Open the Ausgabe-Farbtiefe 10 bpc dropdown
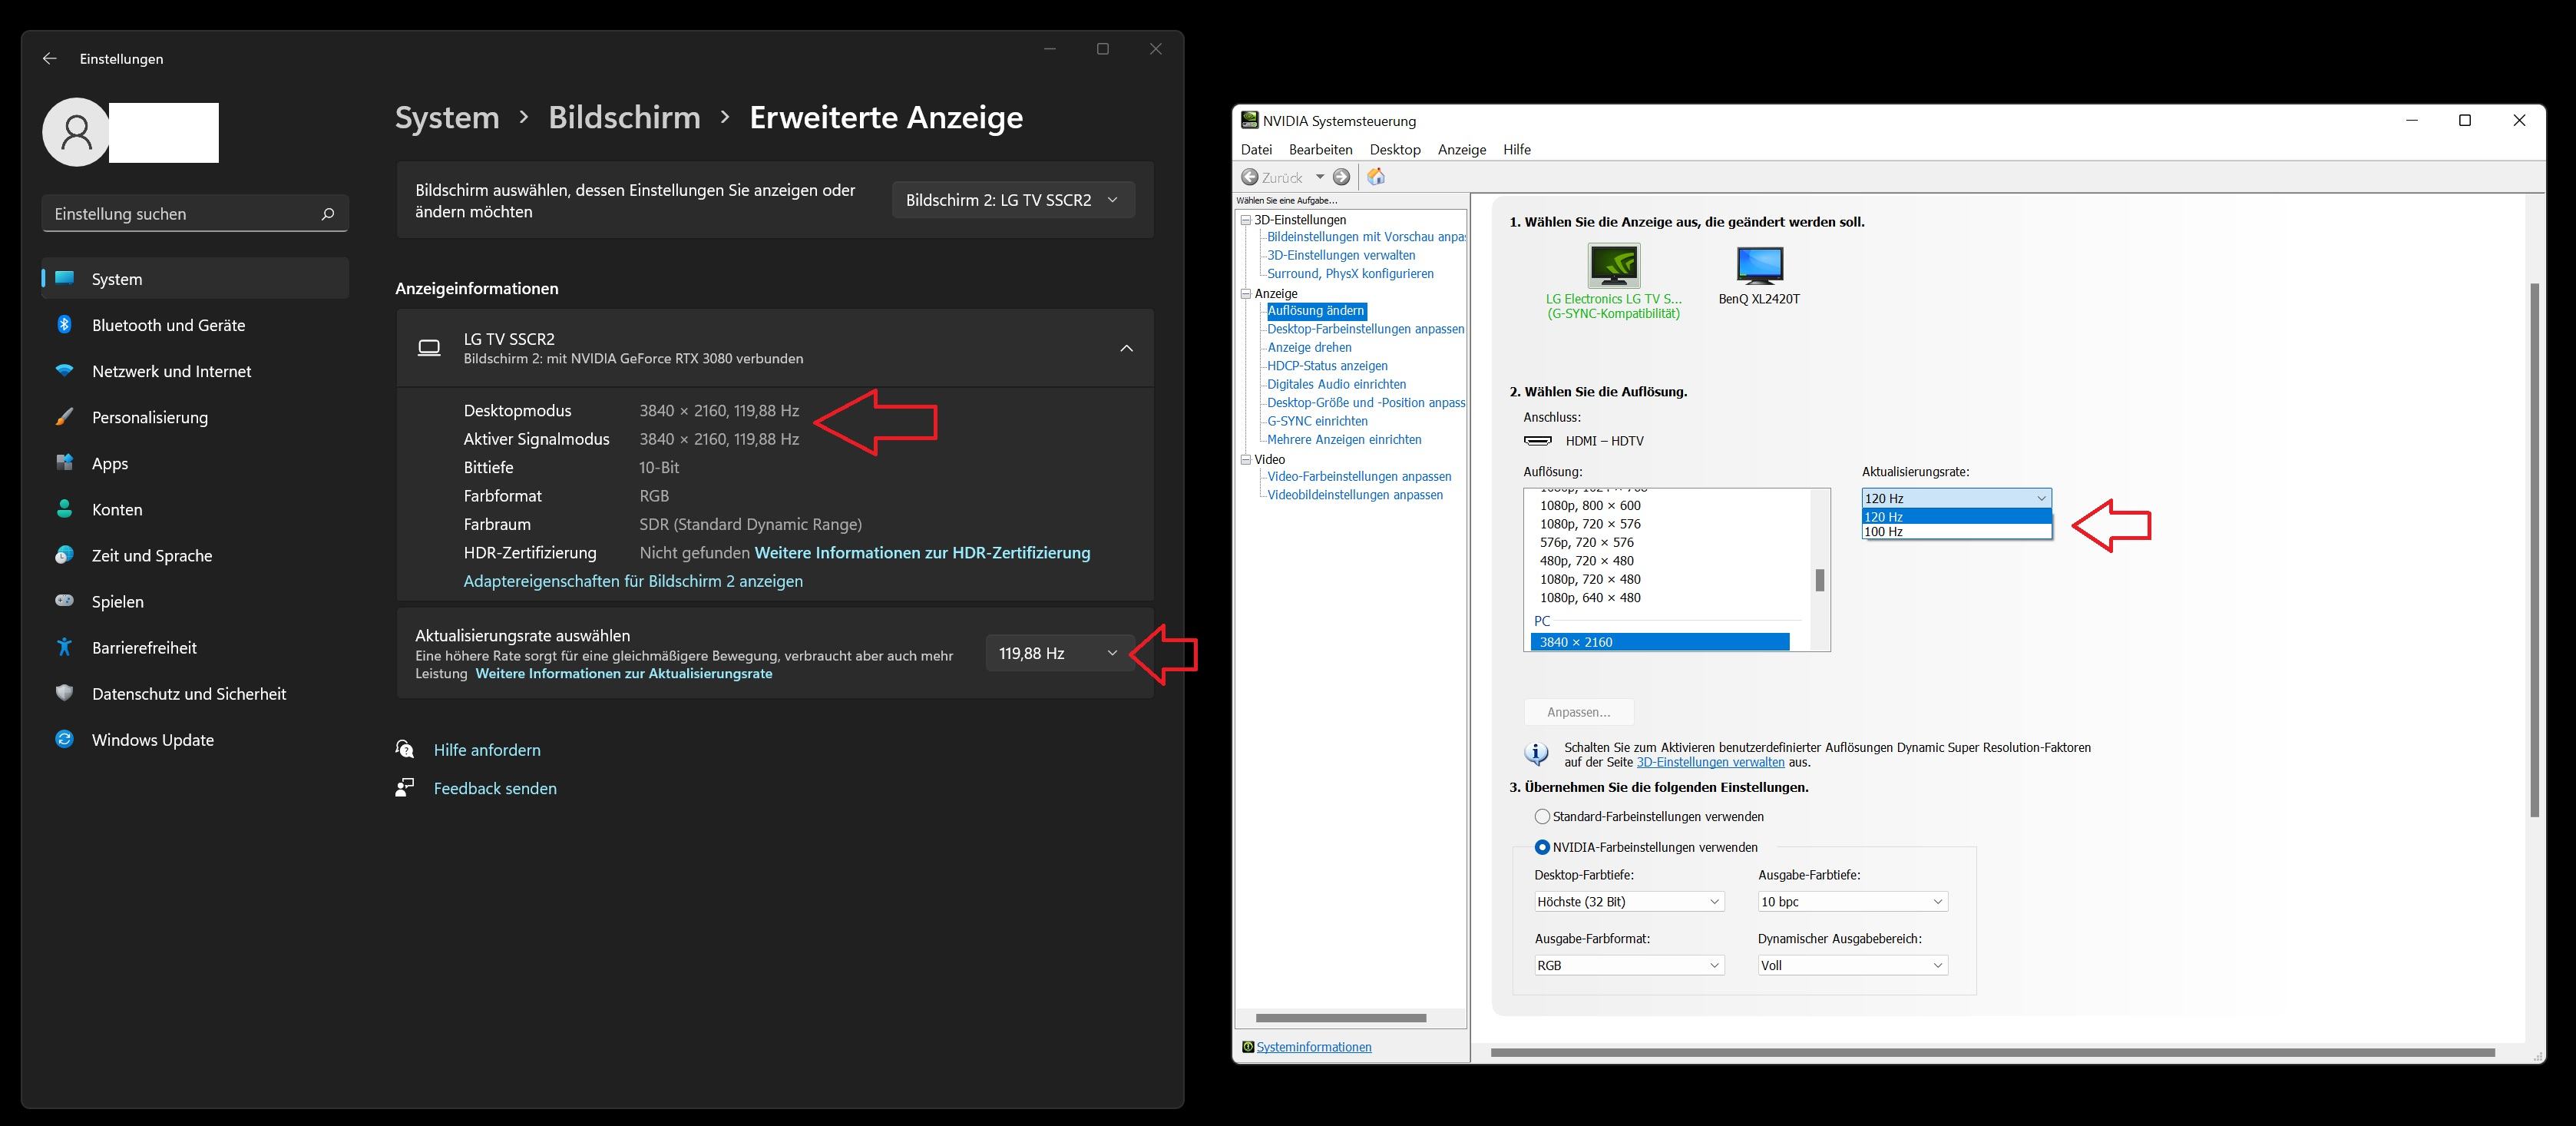The width and height of the screenshot is (2576, 1126). 1852,902
